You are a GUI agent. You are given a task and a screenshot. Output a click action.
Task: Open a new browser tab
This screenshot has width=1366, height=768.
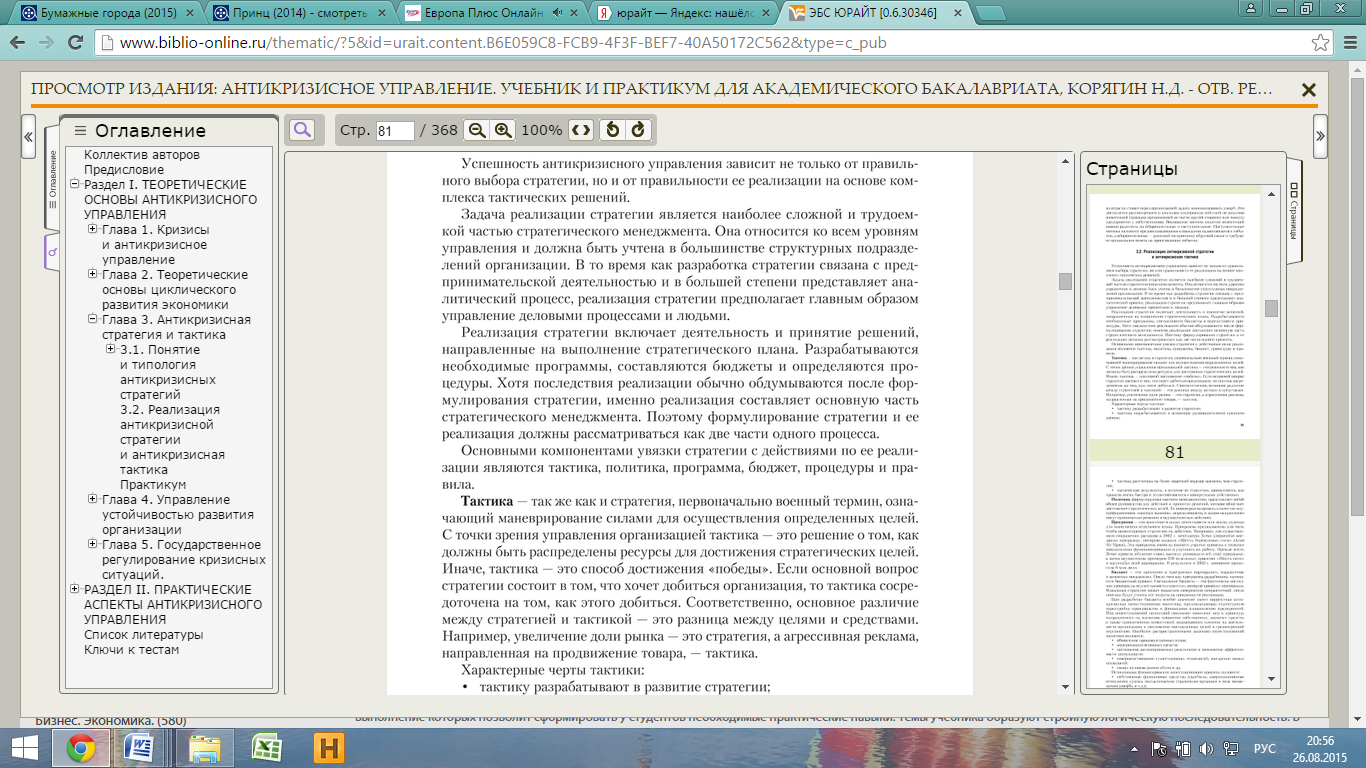[x=991, y=14]
